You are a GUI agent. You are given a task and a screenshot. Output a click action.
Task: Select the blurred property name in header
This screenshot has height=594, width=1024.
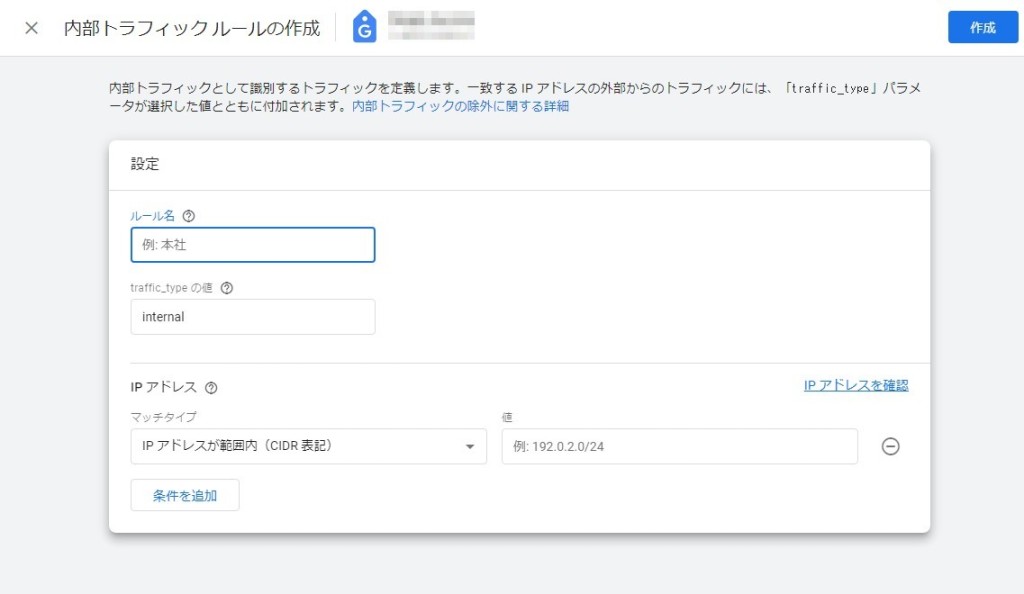tap(431, 27)
